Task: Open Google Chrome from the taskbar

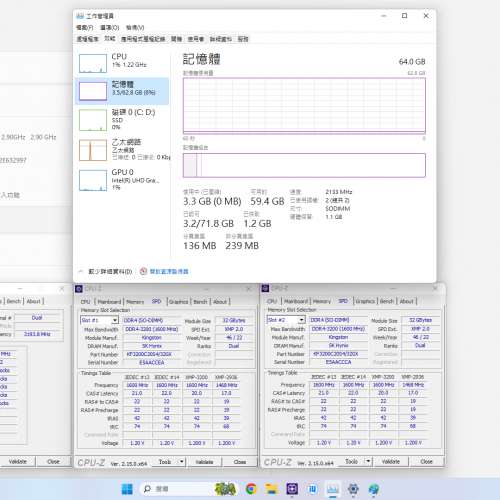Action: click(251, 489)
